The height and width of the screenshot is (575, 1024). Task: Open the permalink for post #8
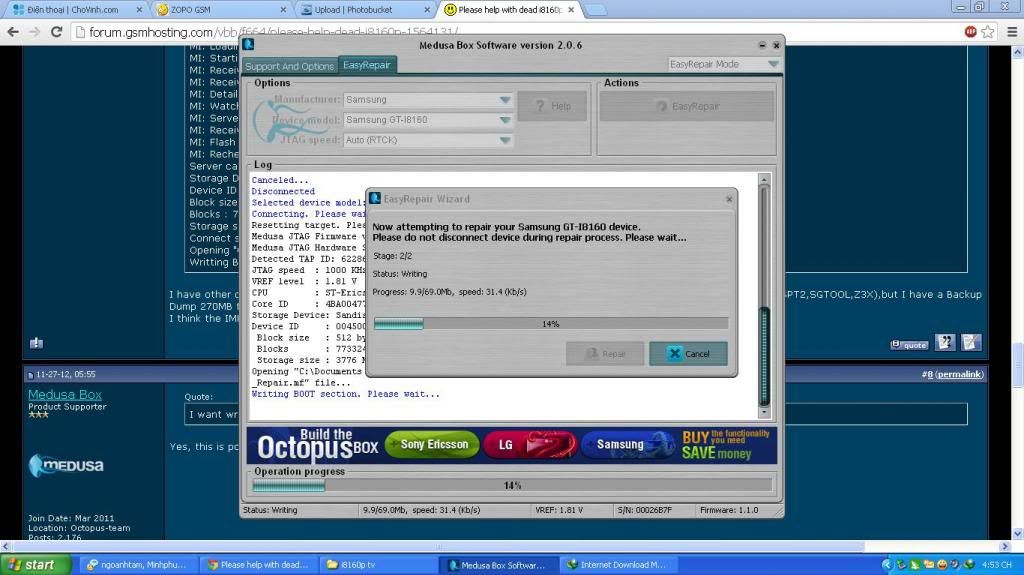pos(959,374)
